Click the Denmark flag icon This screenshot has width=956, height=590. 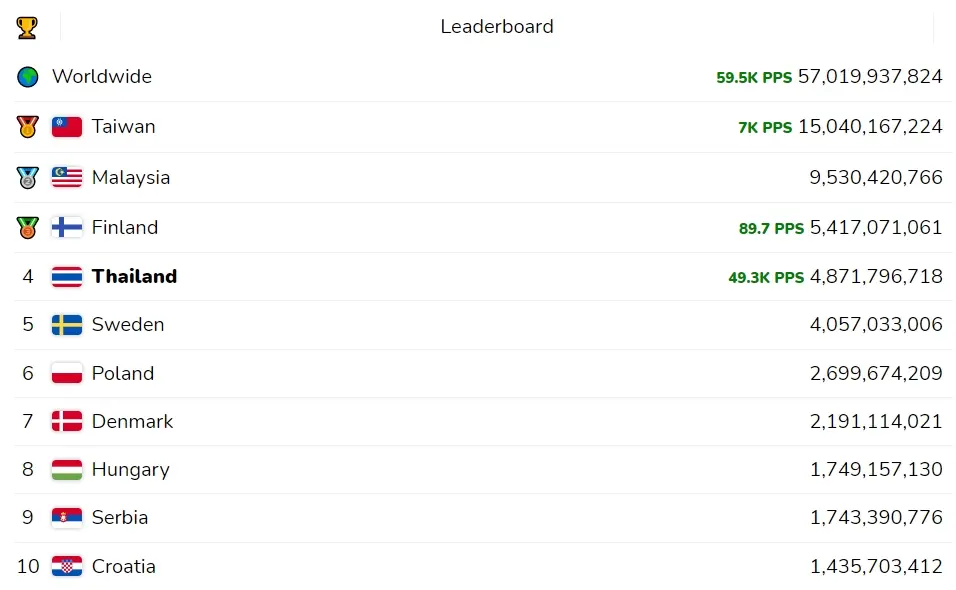pyautogui.click(x=67, y=422)
